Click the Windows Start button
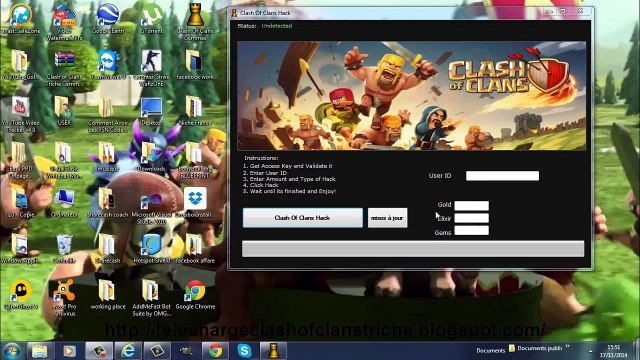 pyautogui.click(x=12, y=351)
